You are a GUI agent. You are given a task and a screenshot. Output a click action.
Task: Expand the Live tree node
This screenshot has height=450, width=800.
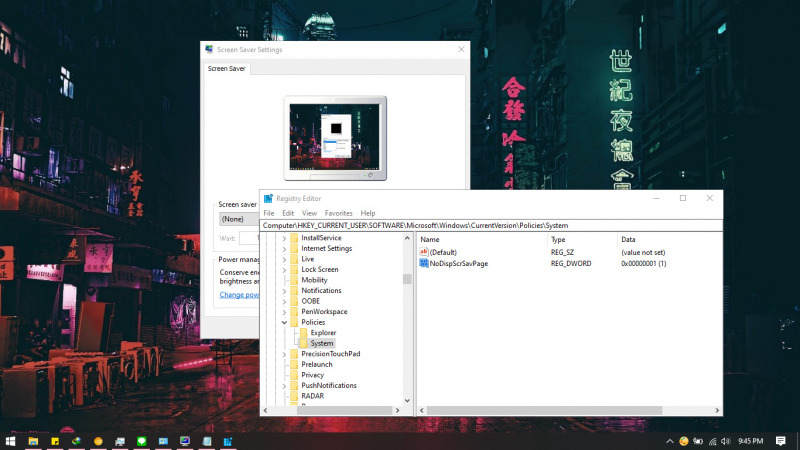point(284,259)
